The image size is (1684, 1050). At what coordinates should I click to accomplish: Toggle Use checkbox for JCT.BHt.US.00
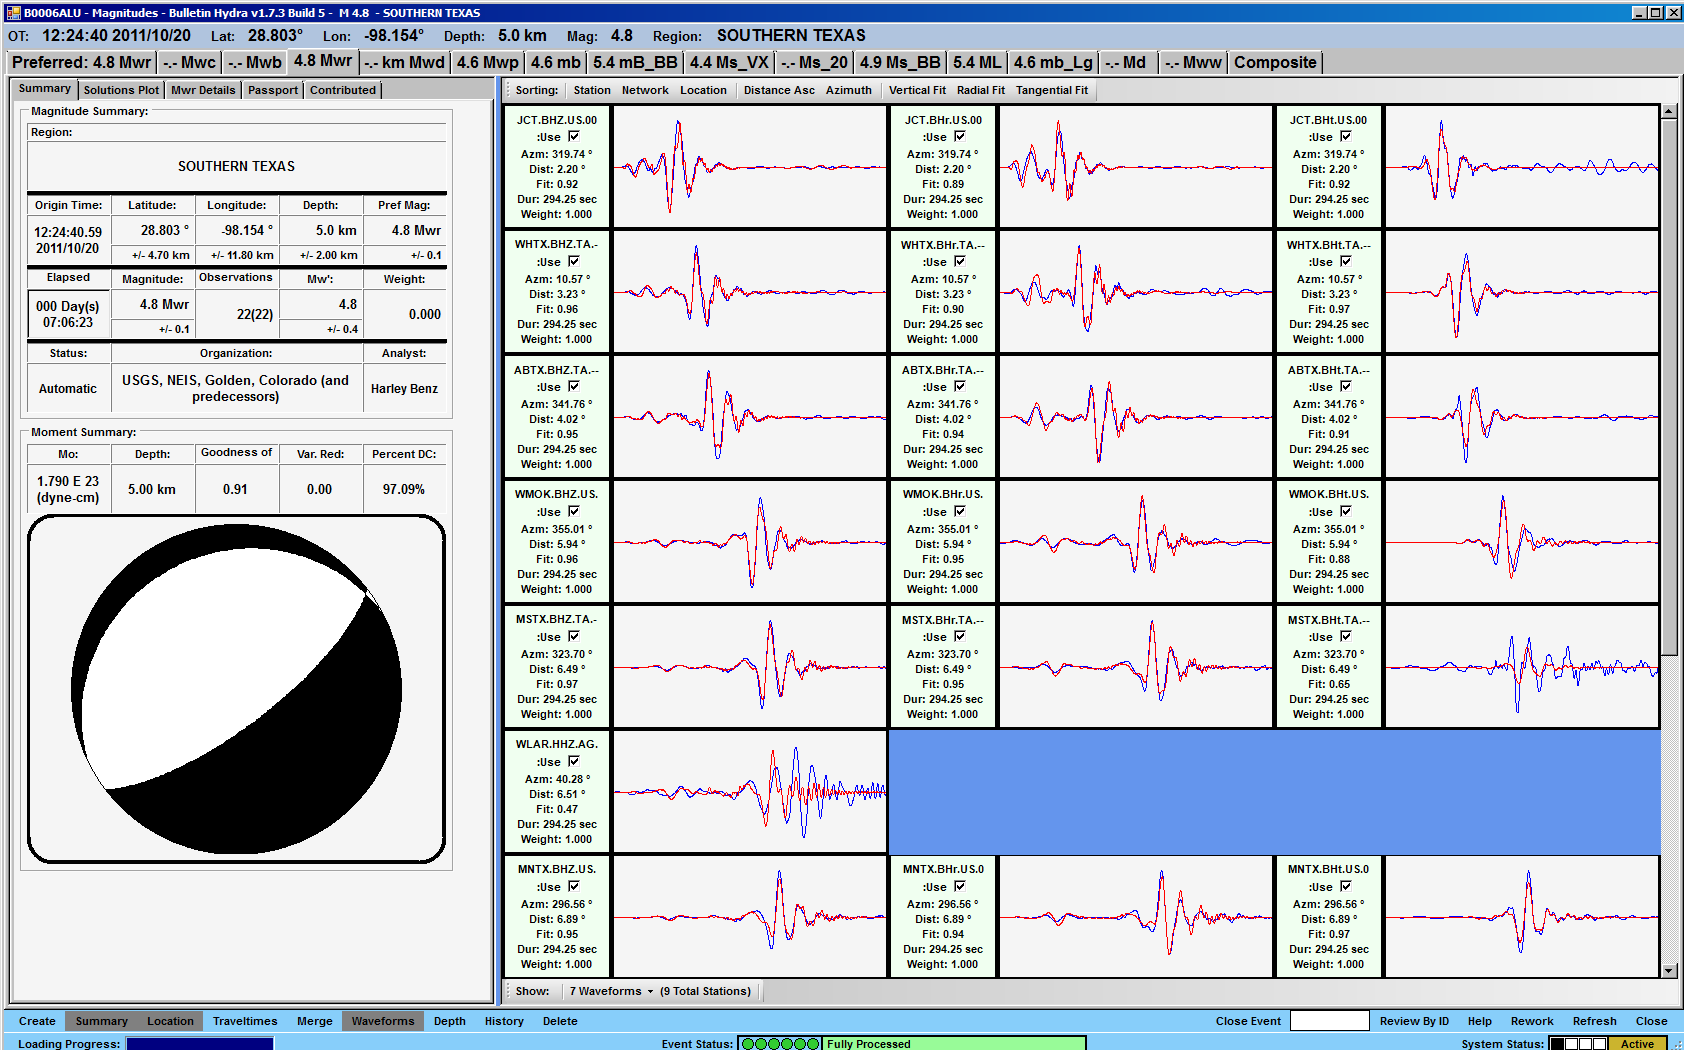click(x=1346, y=136)
